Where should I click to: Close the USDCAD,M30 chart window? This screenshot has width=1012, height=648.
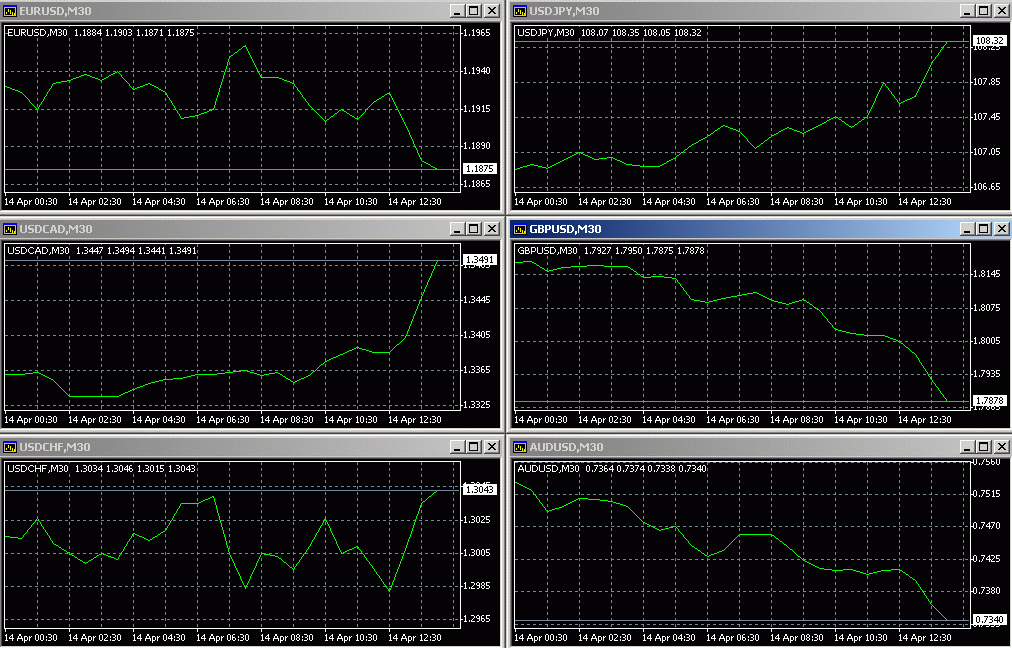[492, 229]
